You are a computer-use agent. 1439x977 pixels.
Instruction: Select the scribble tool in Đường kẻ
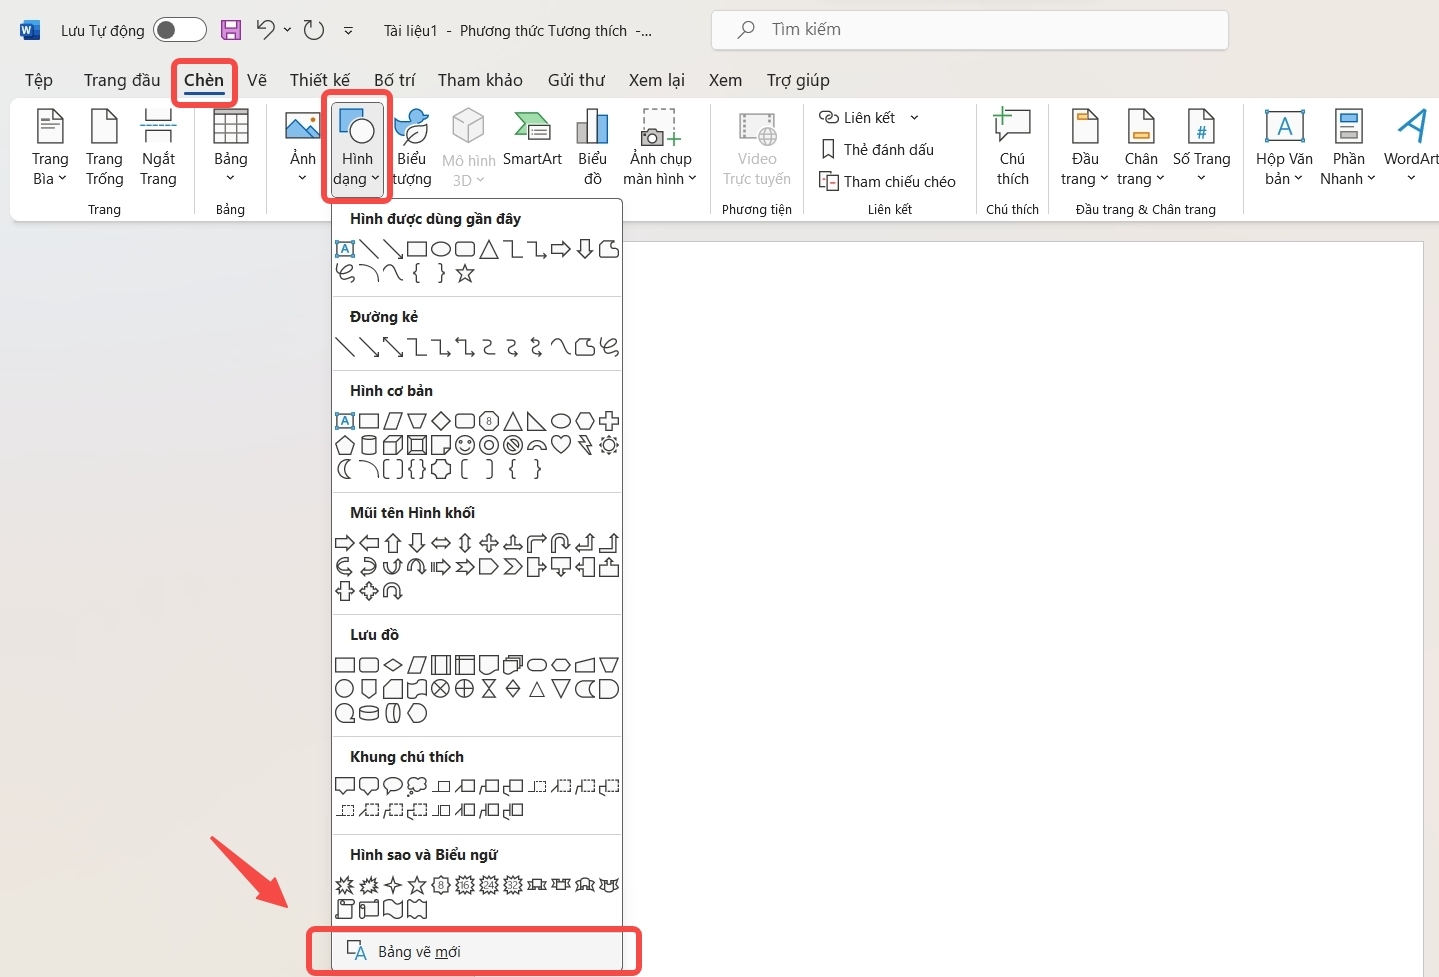(609, 347)
